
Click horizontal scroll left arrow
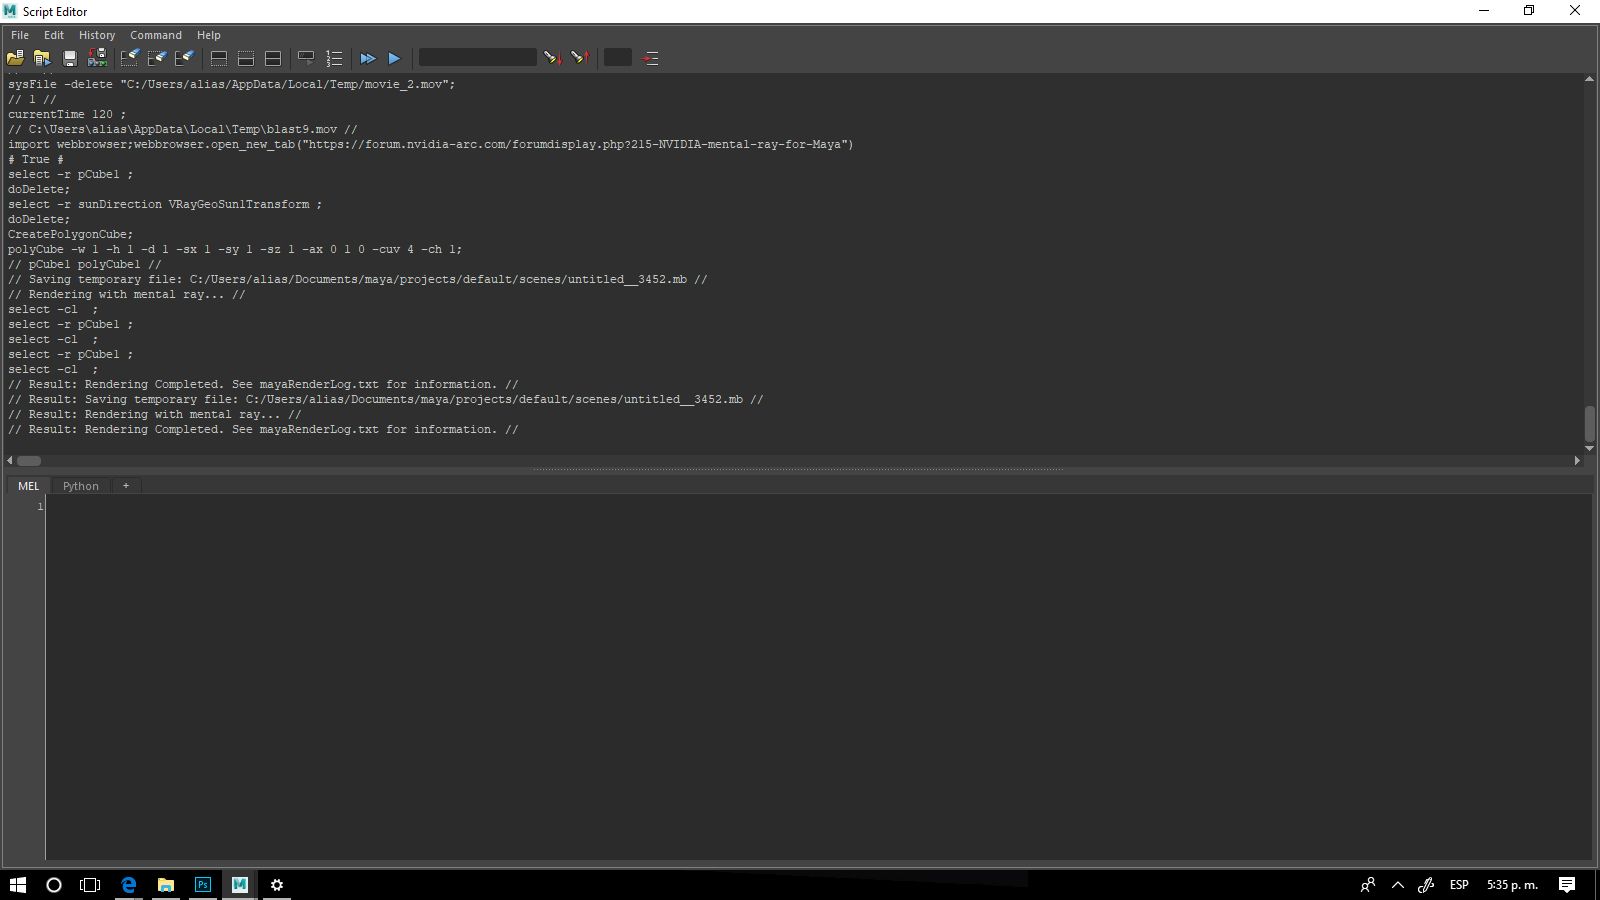tap(10, 461)
